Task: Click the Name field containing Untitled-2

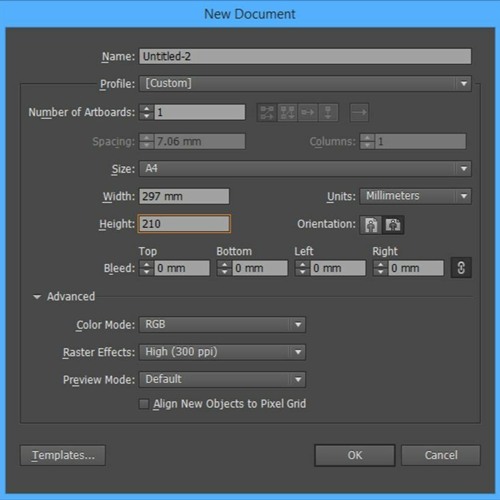Action: (305, 56)
